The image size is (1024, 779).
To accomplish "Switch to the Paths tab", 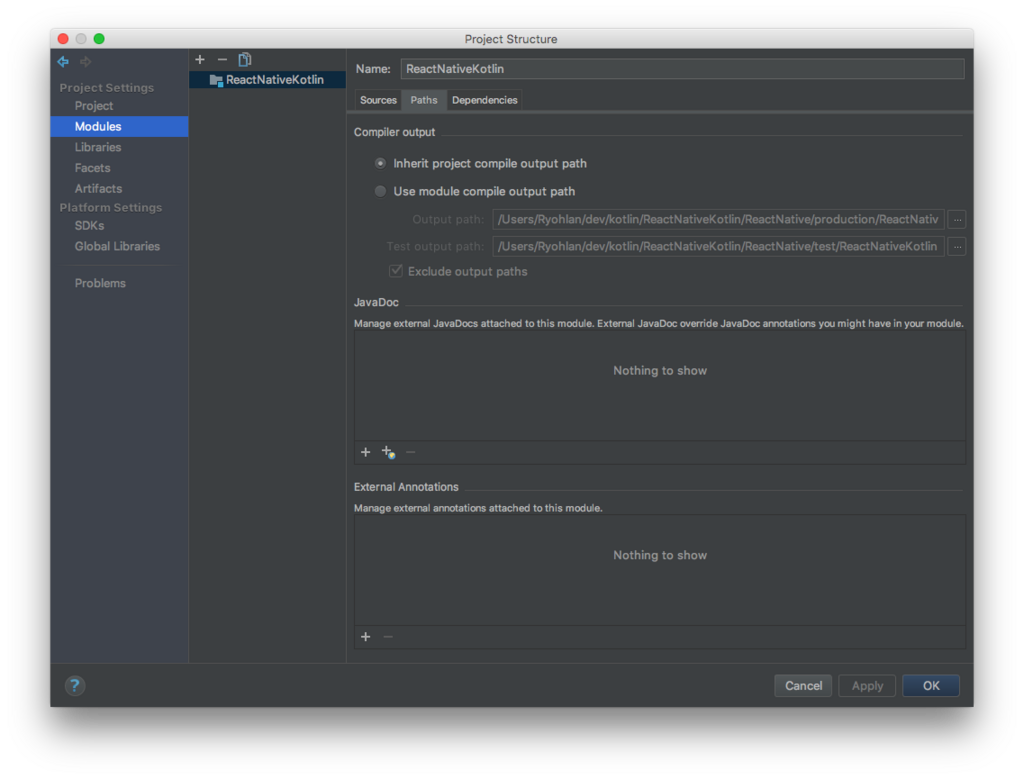I will (x=424, y=100).
